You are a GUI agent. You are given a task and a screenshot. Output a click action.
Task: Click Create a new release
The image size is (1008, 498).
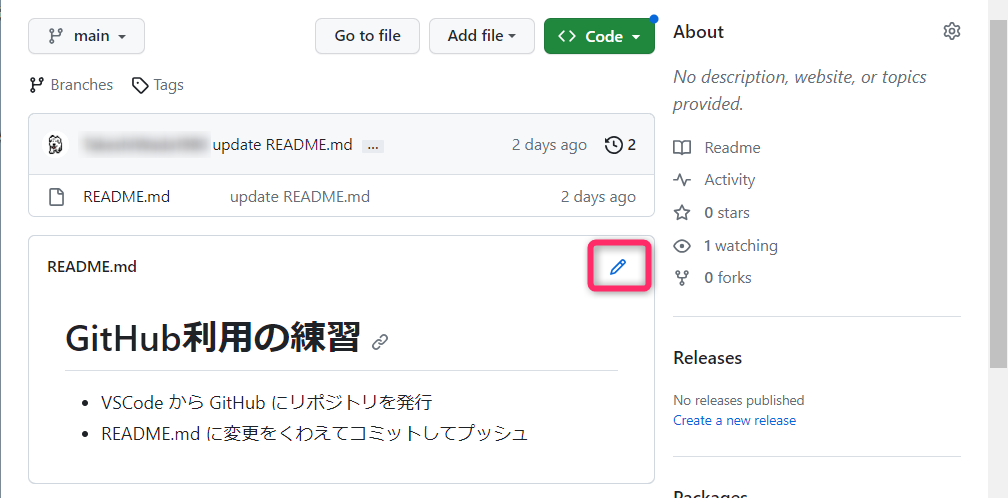pyautogui.click(x=734, y=420)
